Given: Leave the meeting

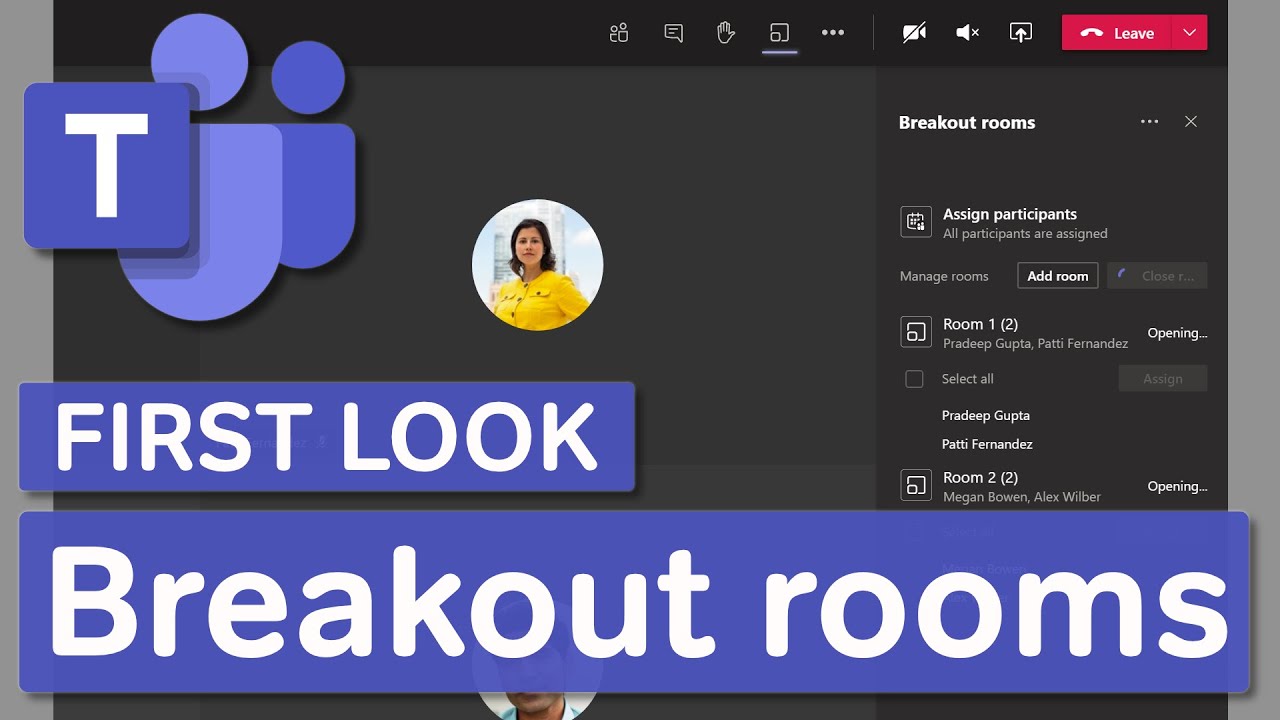Looking at the screenshot, I should (x=1117, y=33).
